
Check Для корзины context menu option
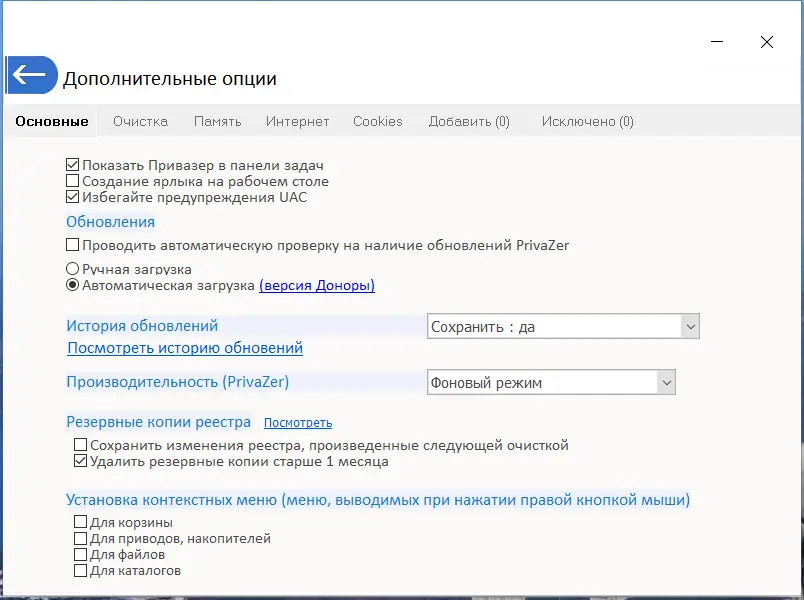(x=79, y=521)
